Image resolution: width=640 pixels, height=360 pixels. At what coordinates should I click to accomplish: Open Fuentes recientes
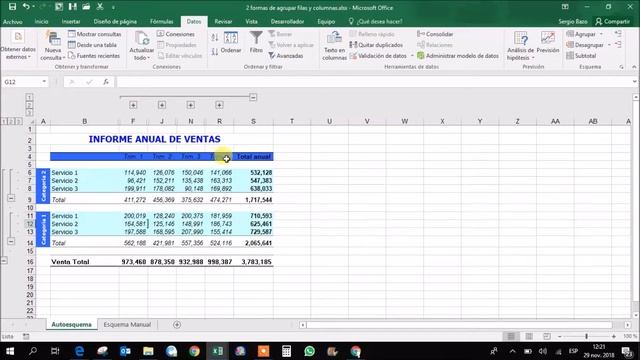coord(94,56)
